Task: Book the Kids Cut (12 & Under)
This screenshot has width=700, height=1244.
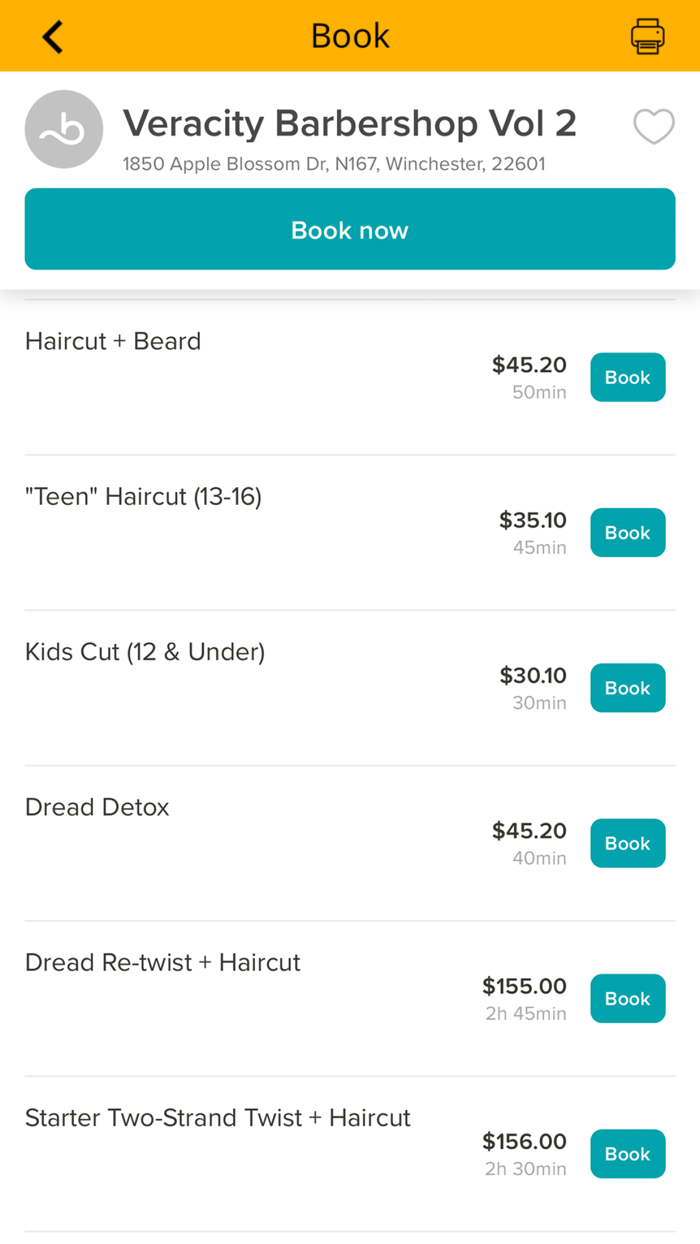Action: [x=627, y=688]
